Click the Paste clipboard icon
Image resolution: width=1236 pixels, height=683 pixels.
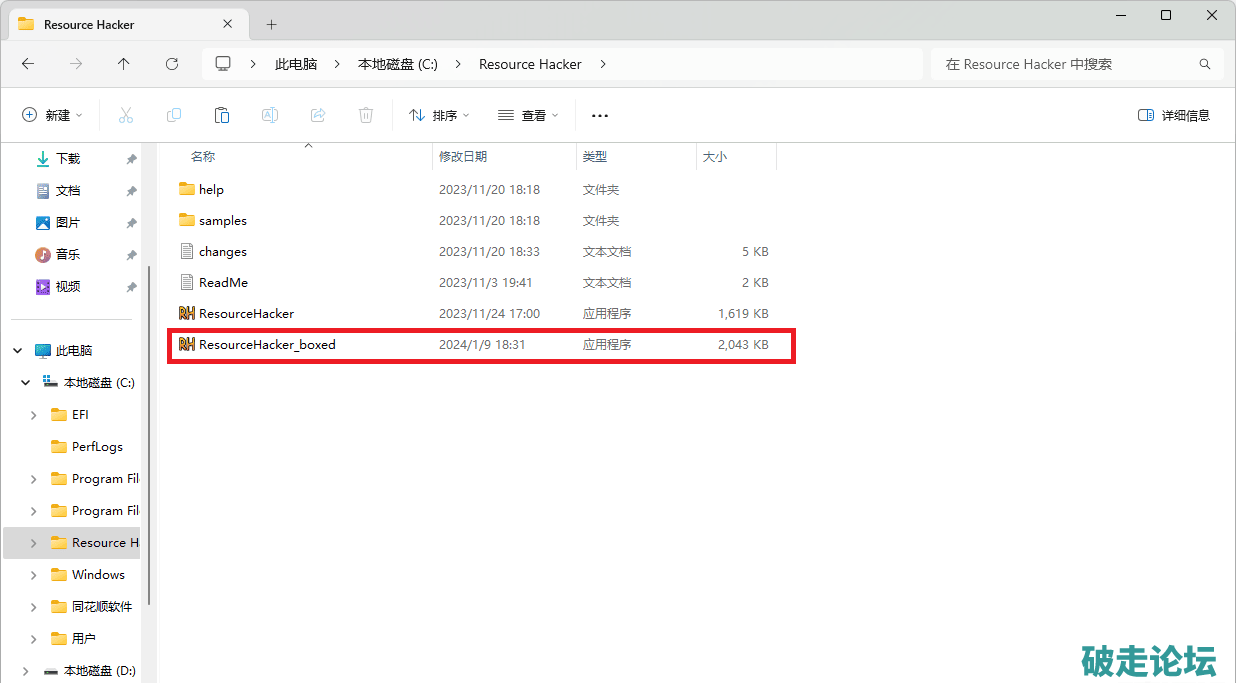coord(222,116)
